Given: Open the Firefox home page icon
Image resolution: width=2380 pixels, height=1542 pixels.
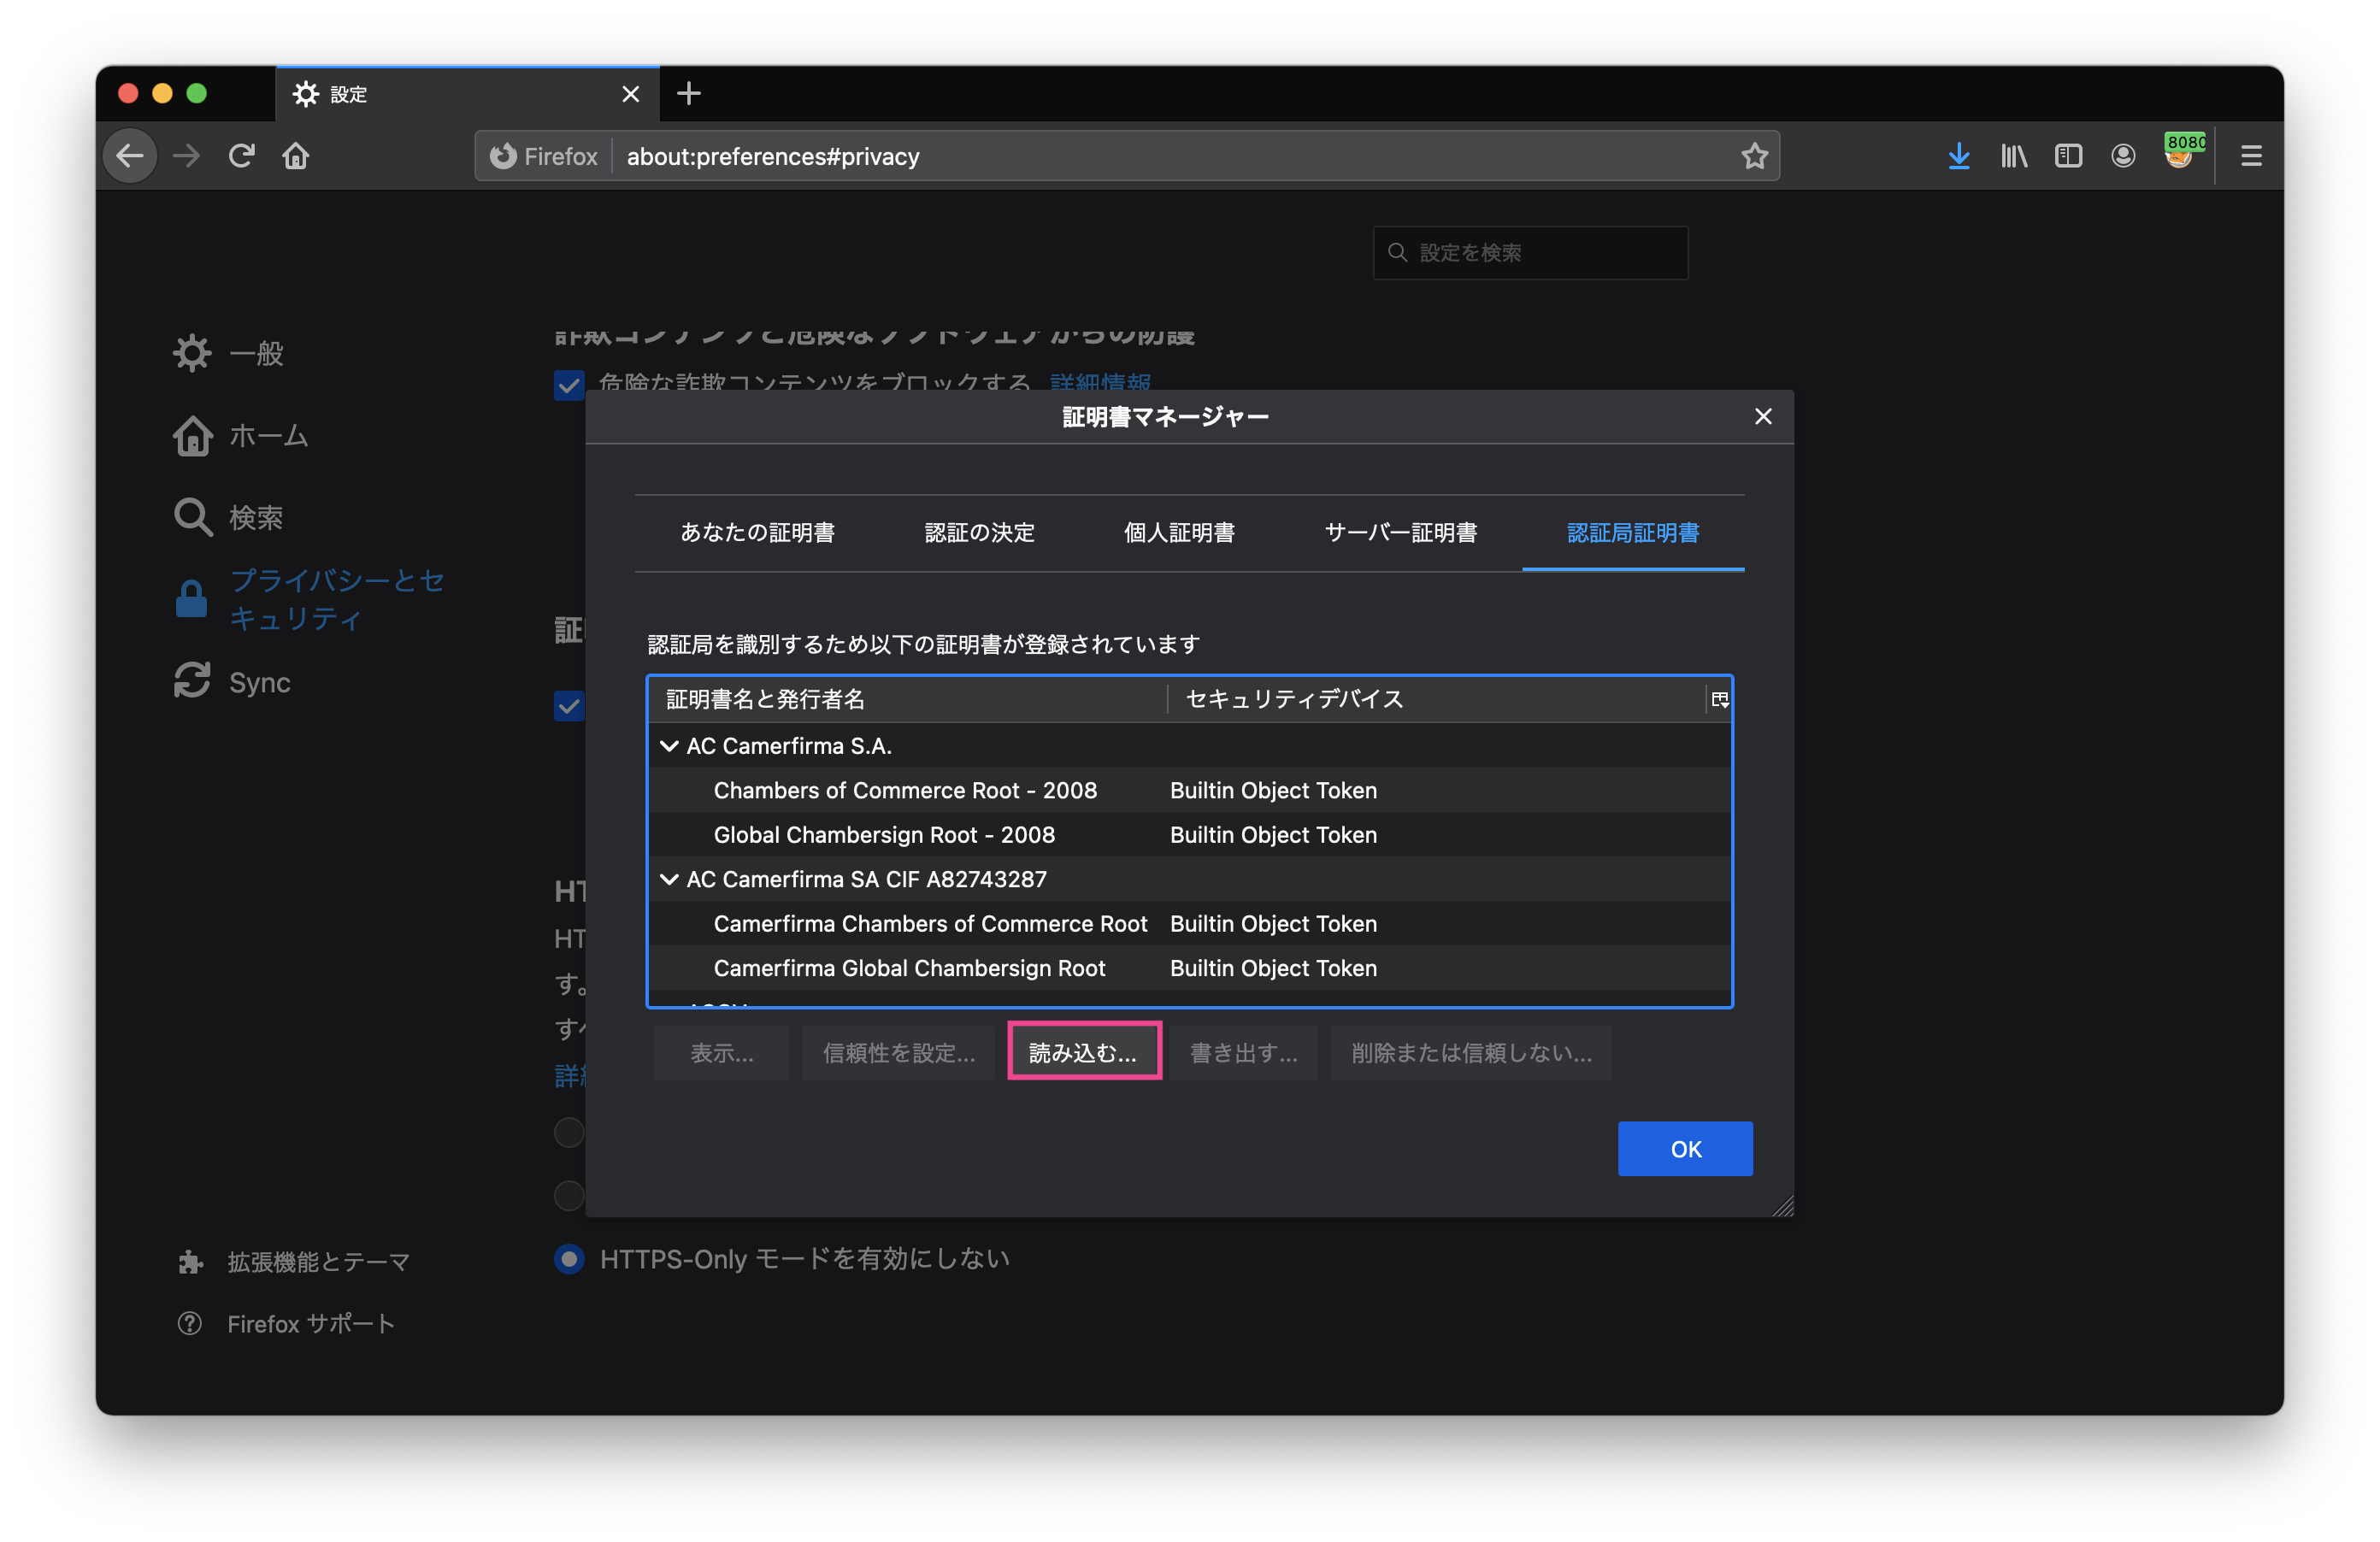Looking at the screenshot, I should click(x=296, y=156).
